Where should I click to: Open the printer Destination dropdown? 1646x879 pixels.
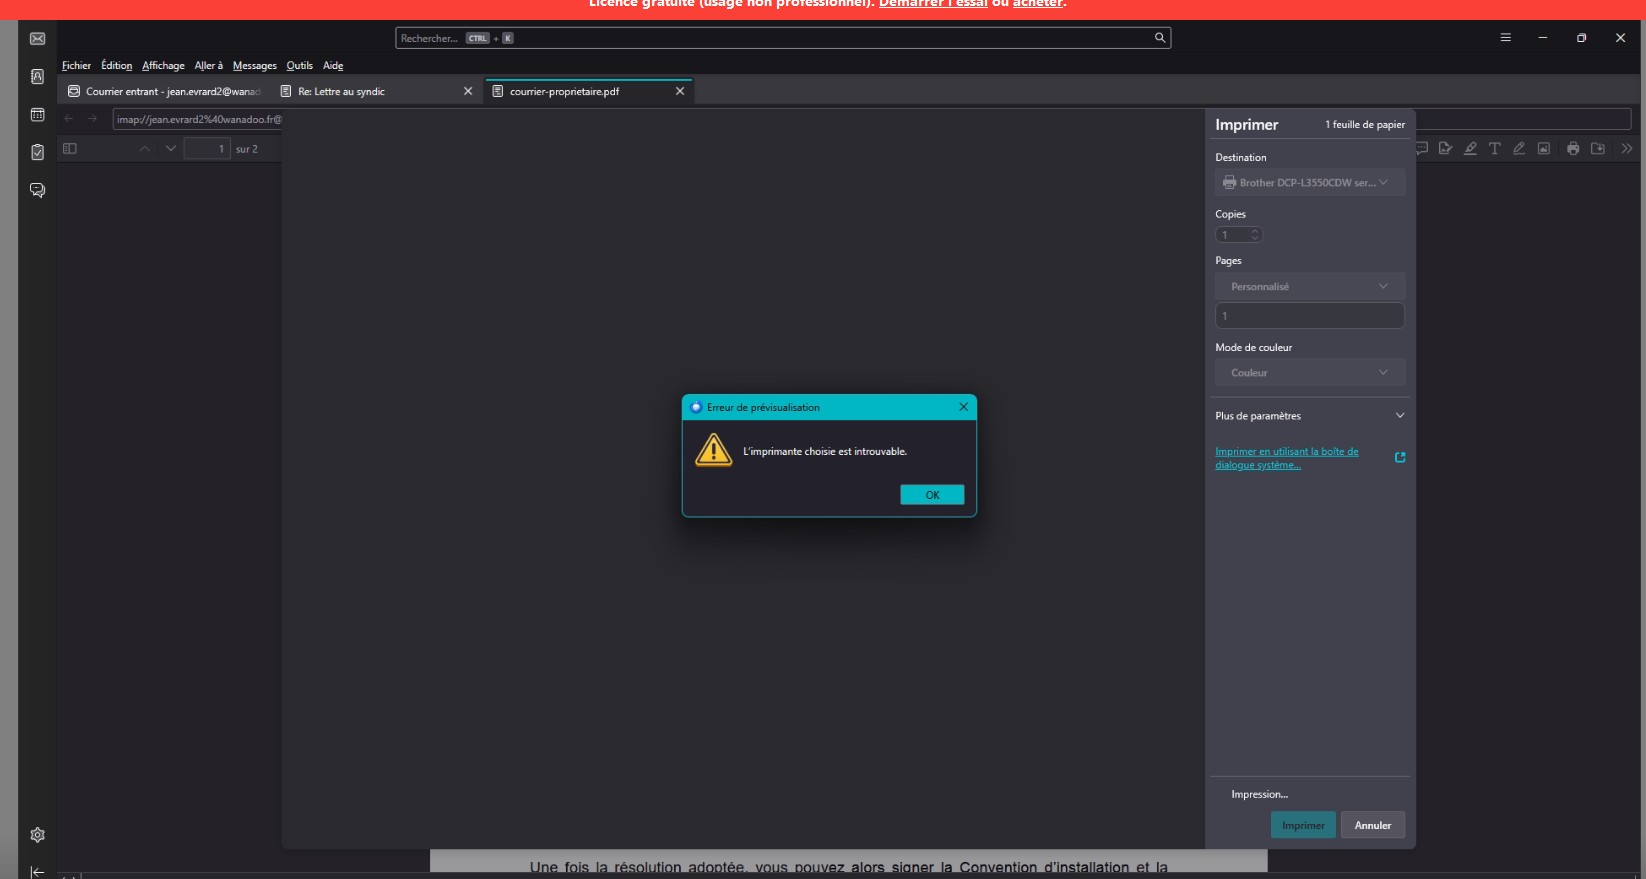point(1308,182)
